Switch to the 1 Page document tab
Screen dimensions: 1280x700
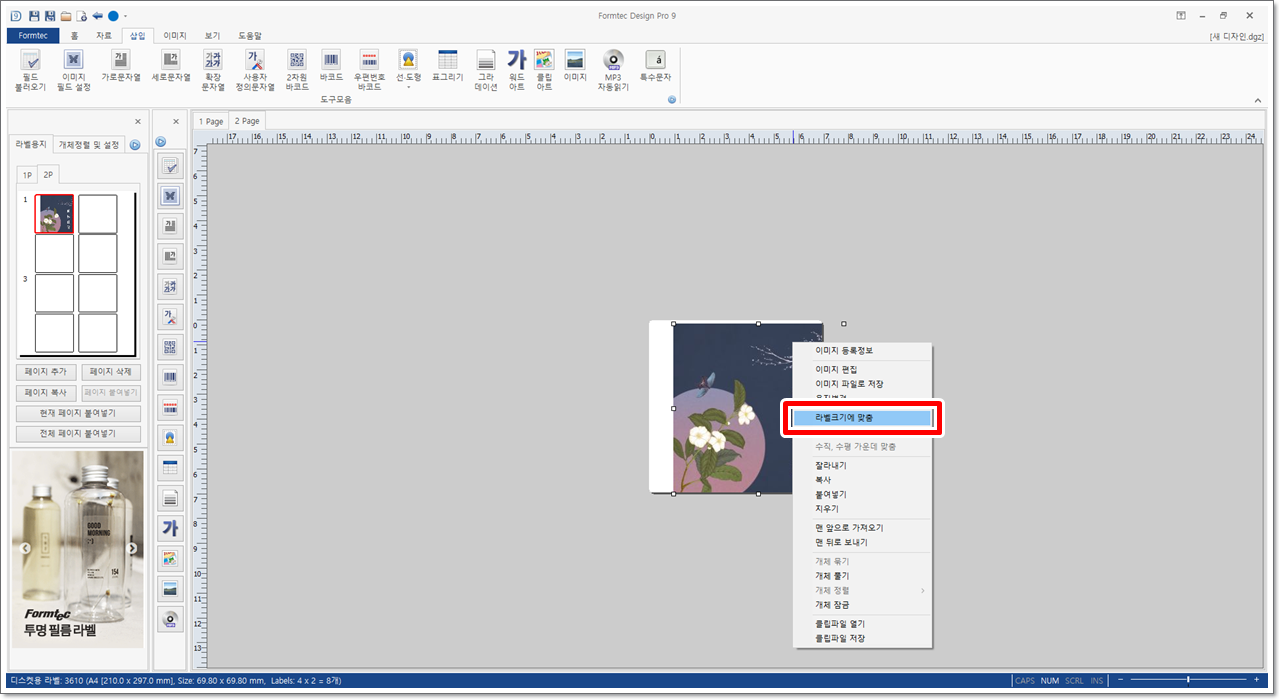(x=211, y=121)
